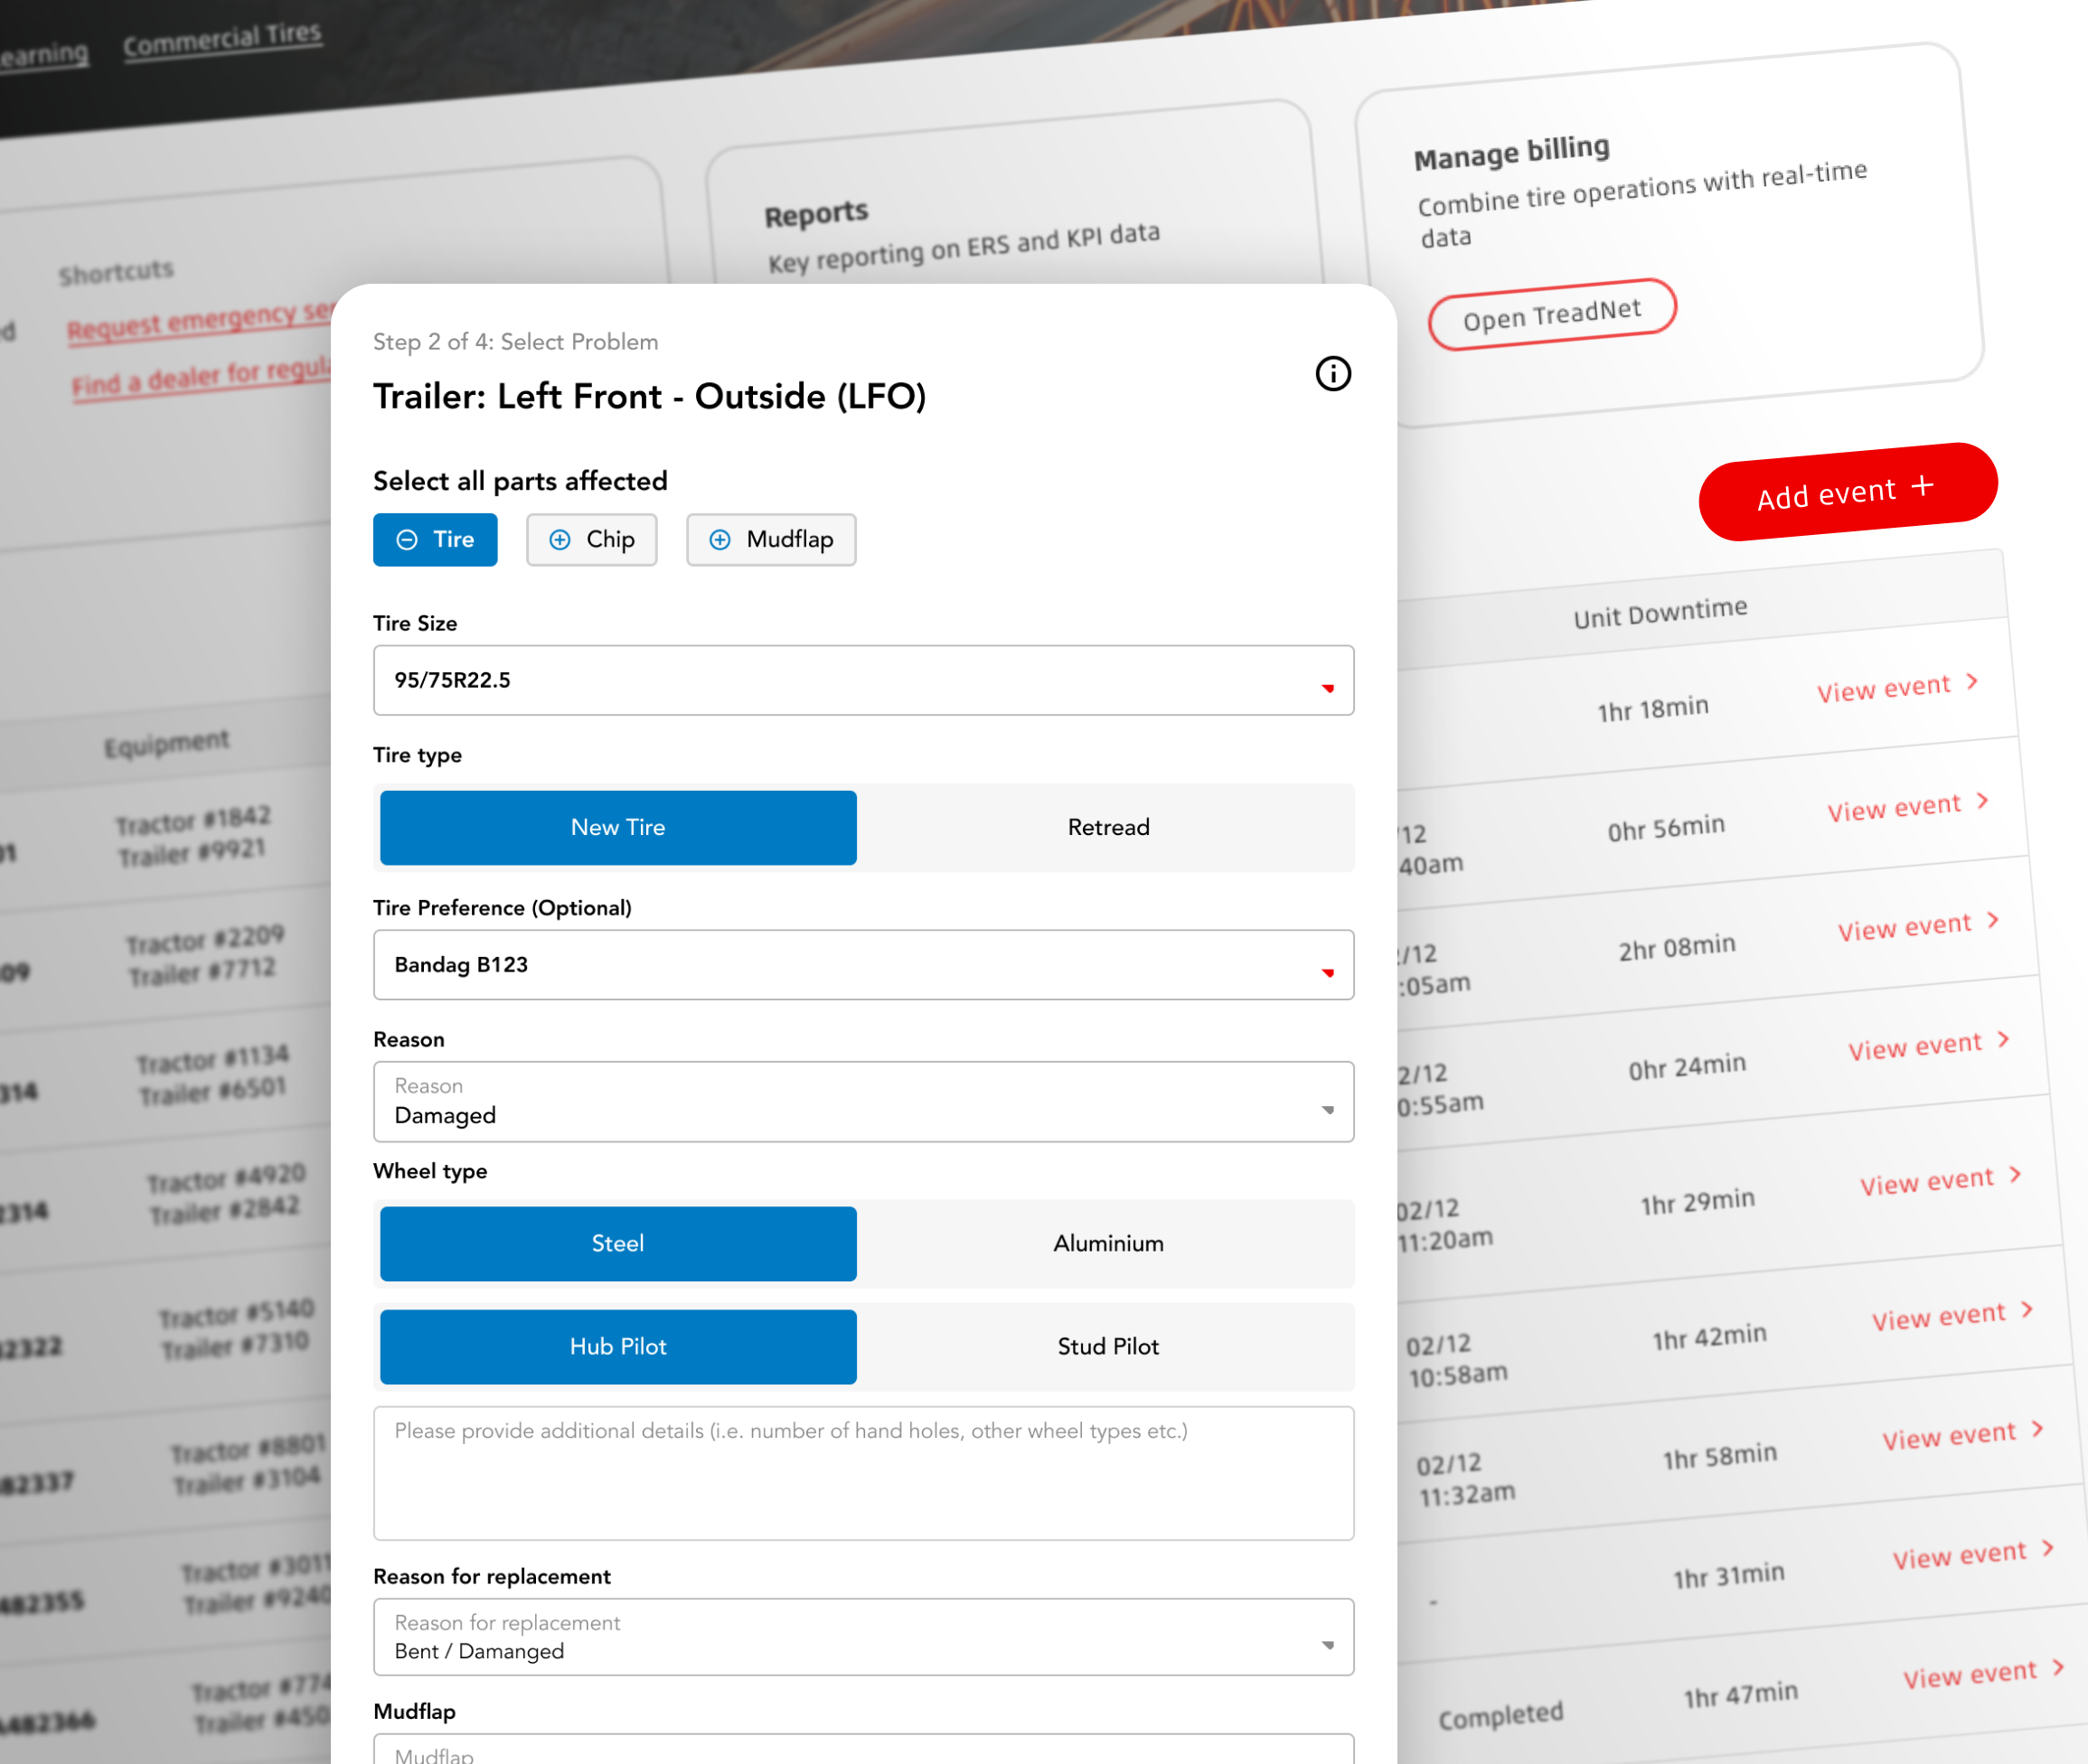
Task: Click the plus icon on the Chip option
Action: coord(560,540)
